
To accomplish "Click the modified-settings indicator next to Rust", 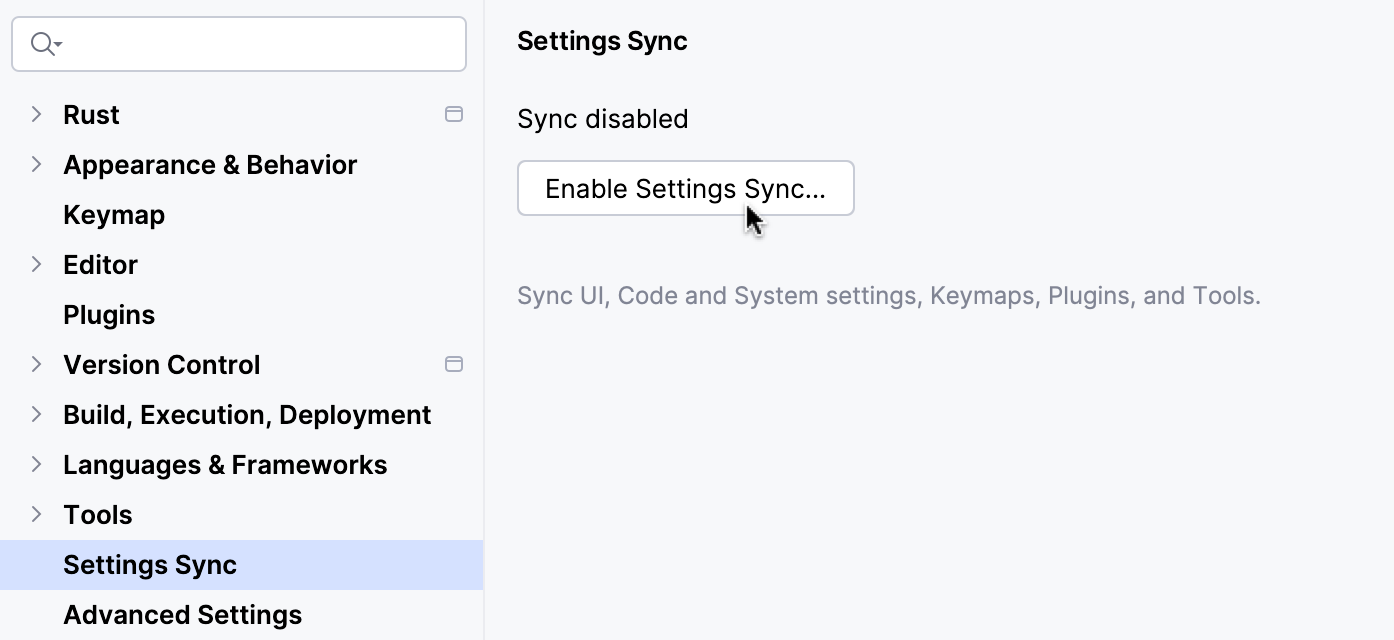I will [454, 114].
